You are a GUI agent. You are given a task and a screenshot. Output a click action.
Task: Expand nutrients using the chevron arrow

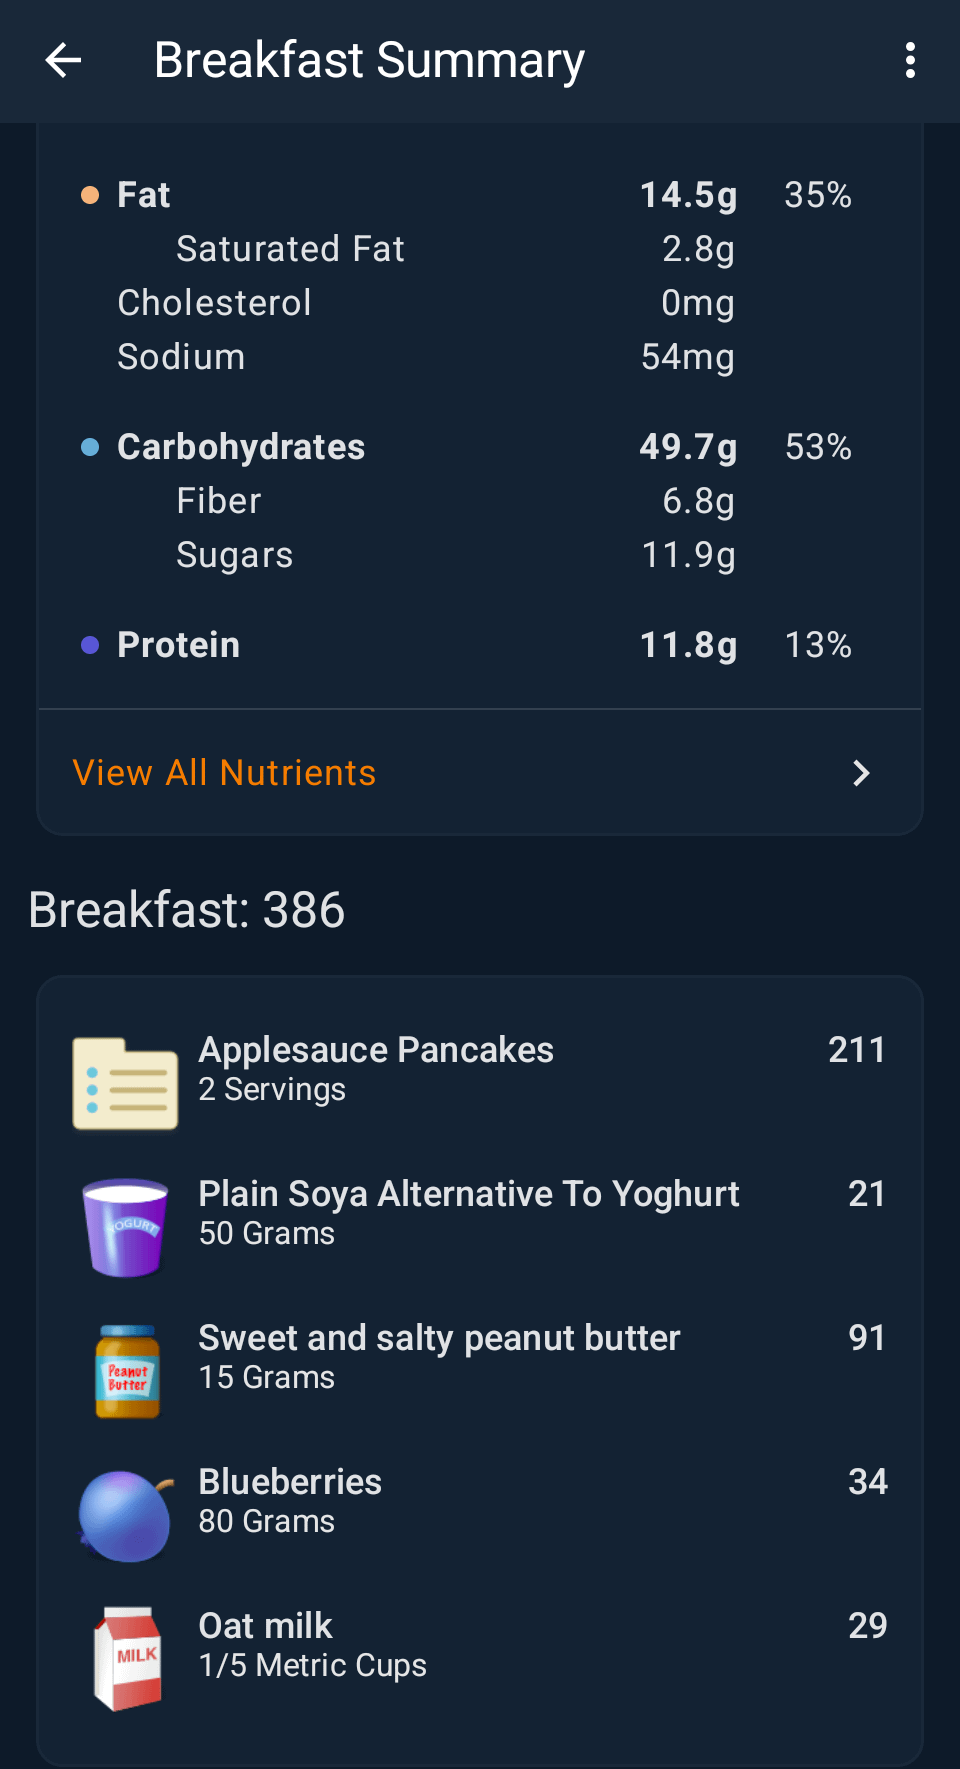point(861,773)
